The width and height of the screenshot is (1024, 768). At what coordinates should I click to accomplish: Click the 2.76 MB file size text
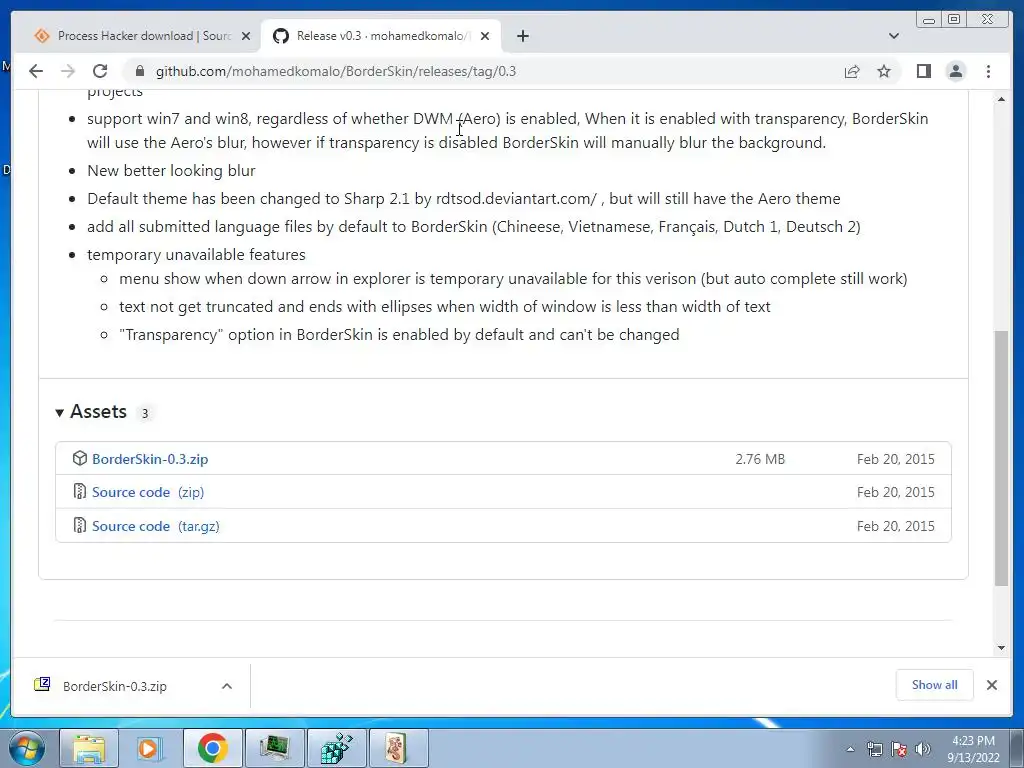click(760, 459)
